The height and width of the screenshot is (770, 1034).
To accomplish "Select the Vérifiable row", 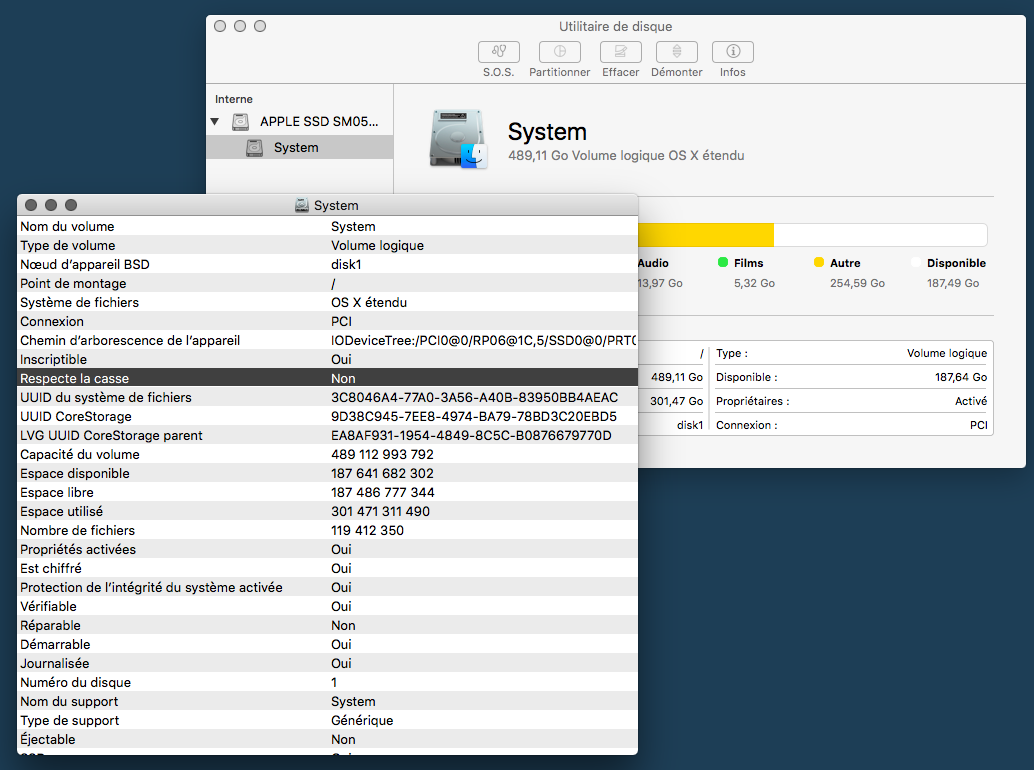I will tap(327, 606).
